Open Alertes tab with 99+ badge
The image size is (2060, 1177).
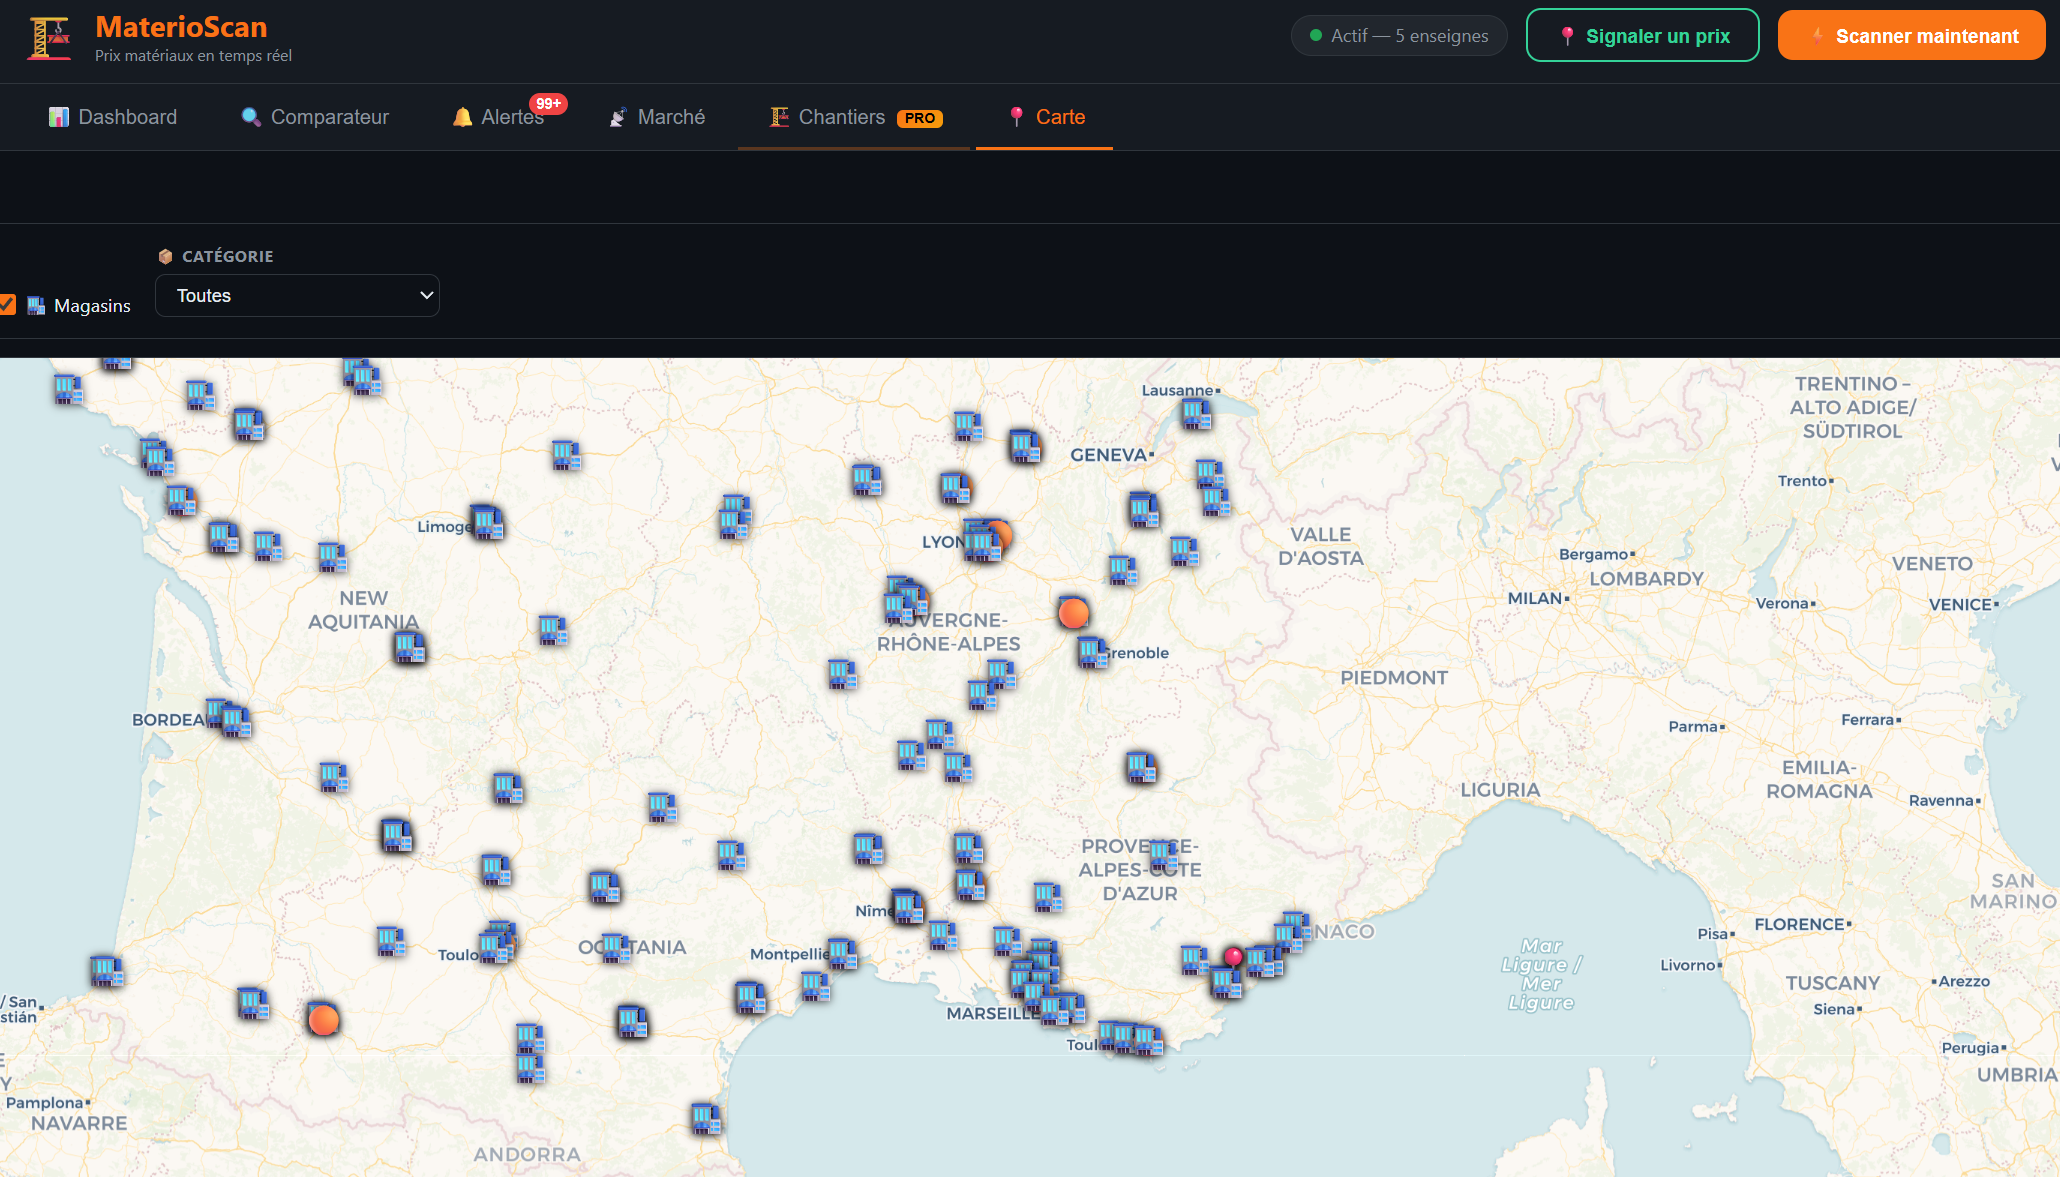(500, 117)
